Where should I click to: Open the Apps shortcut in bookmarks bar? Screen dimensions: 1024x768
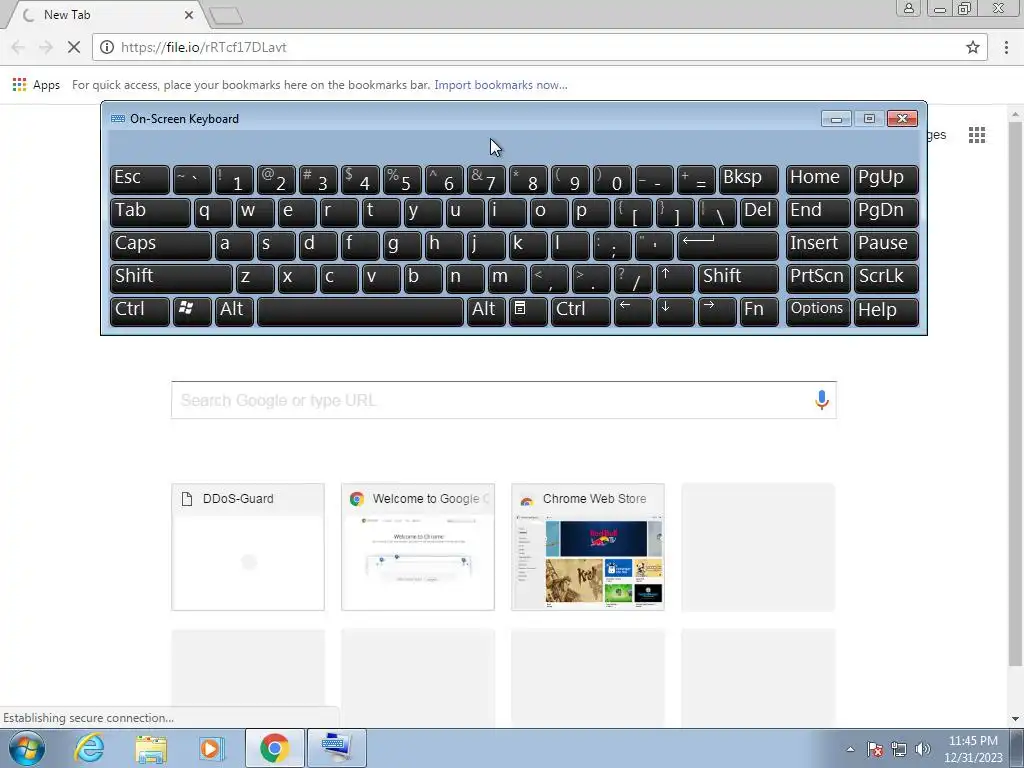coord(37,85)
